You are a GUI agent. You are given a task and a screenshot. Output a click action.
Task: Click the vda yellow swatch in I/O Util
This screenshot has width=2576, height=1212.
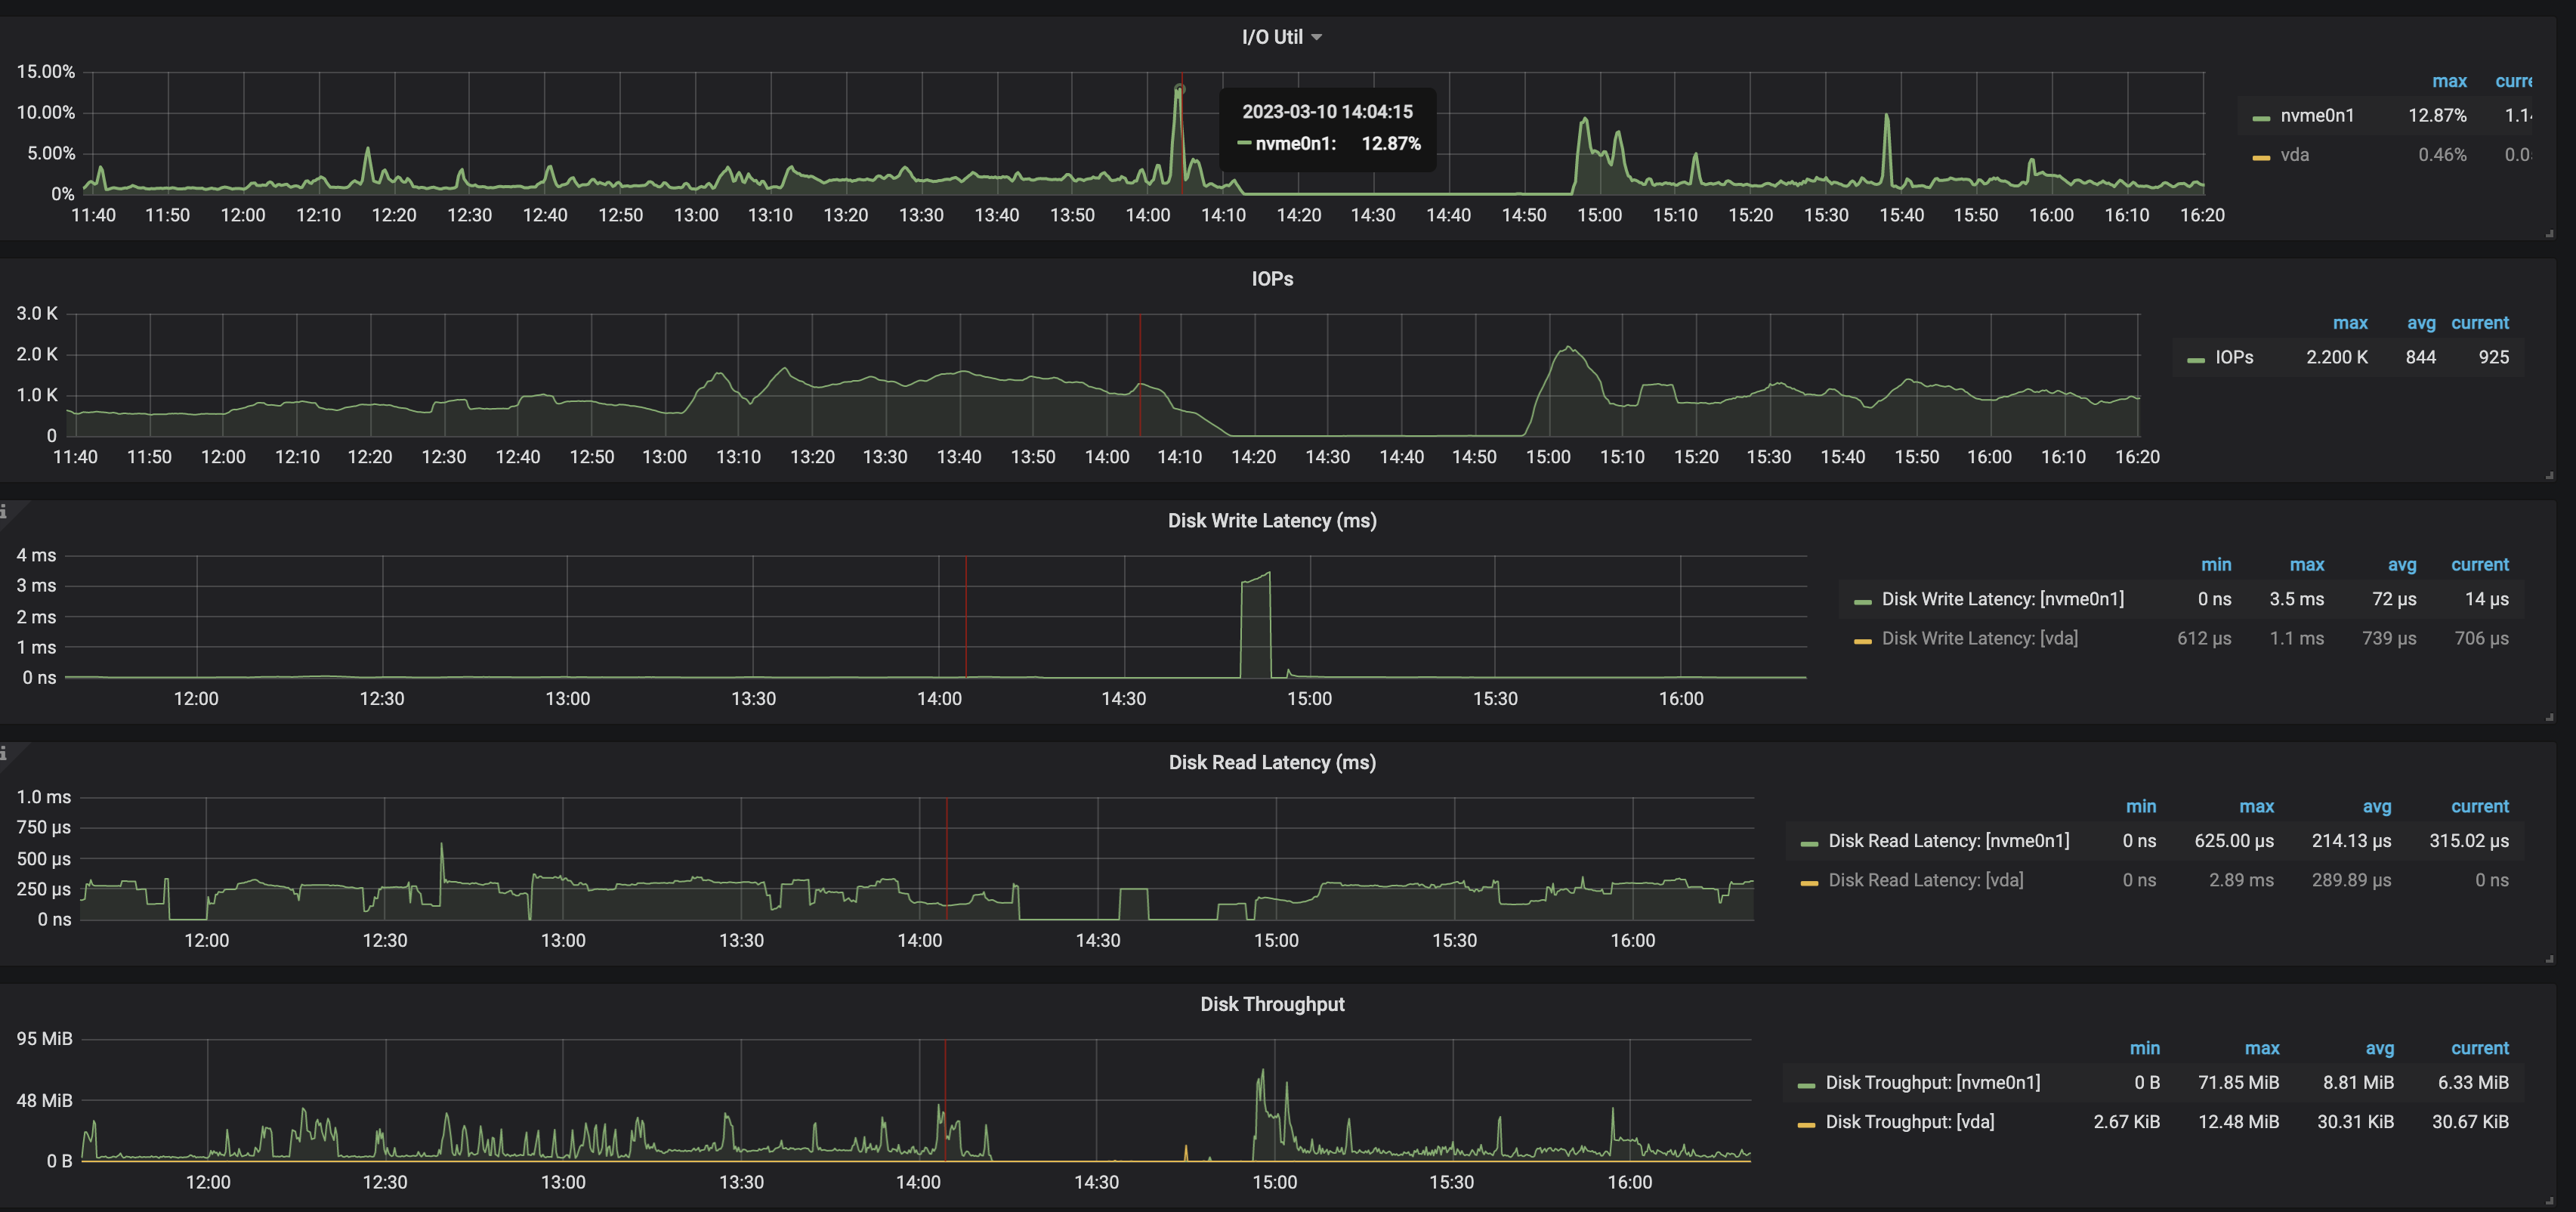coord(2261,157)
